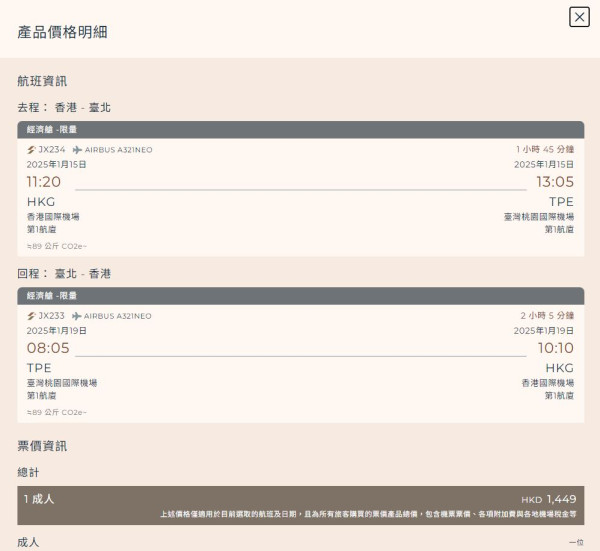Select the 產品價格明細 dialog title
The height and width of the screenshot is (551, 600).
tap(62, 32)
